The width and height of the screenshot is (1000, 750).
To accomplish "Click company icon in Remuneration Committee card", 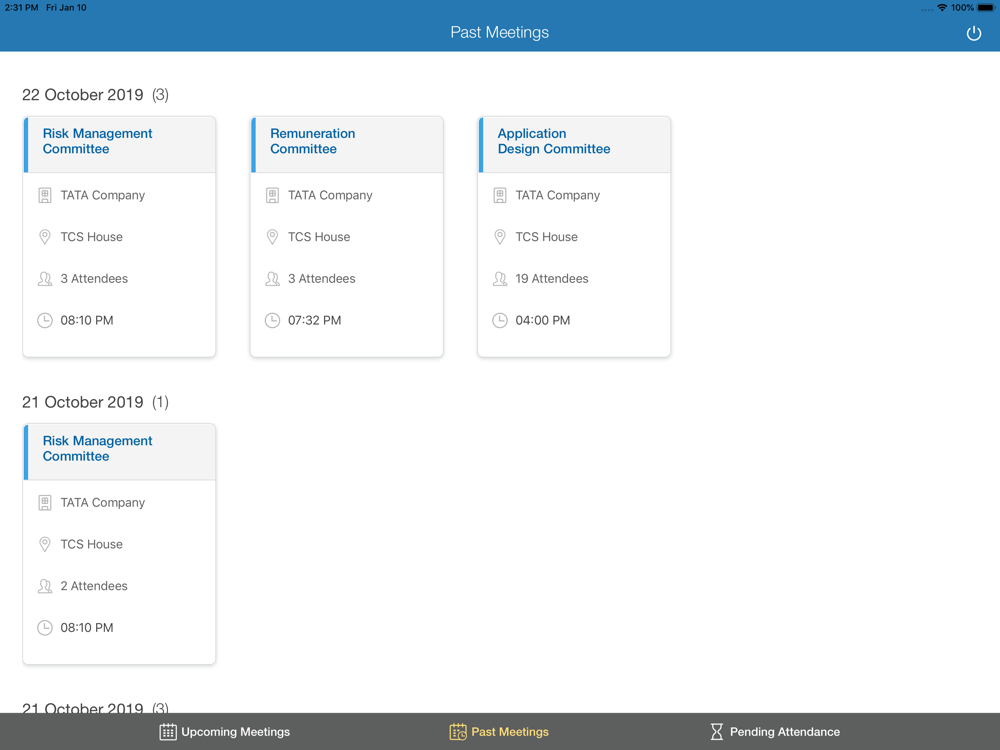I will point(272,195).
